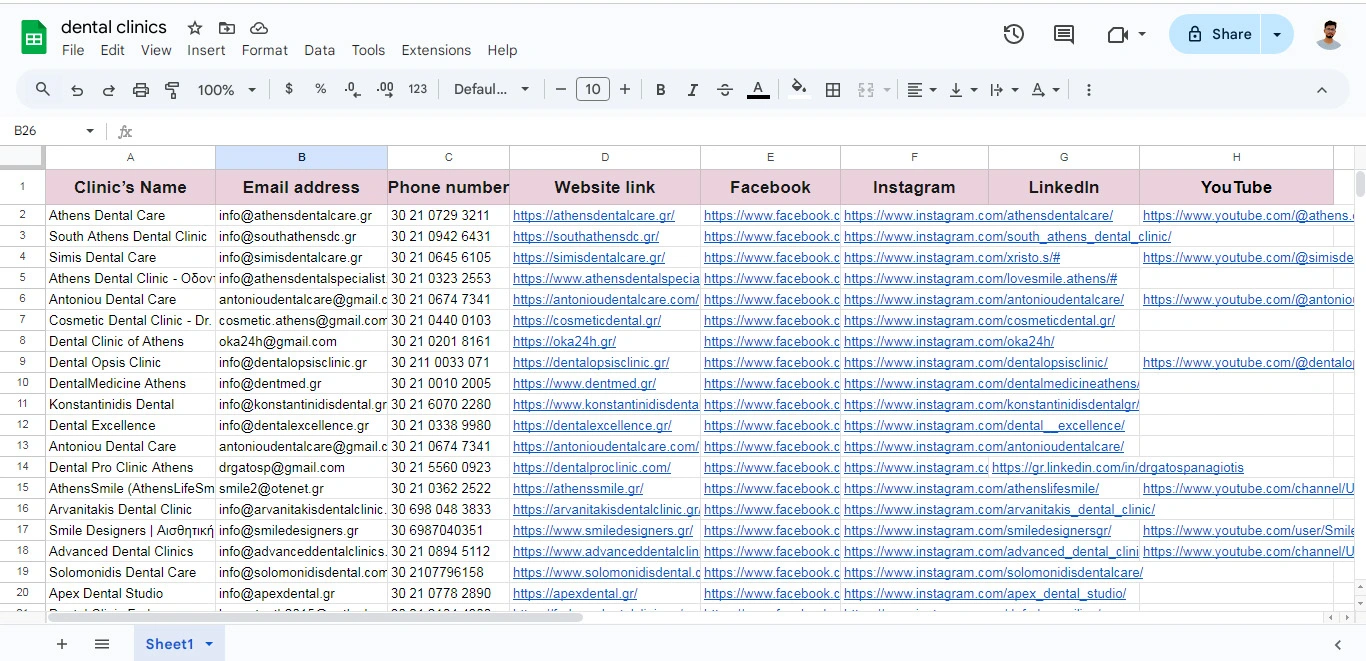Open the Extensions menu
1366x661 pixels.
tap(436, 50)
